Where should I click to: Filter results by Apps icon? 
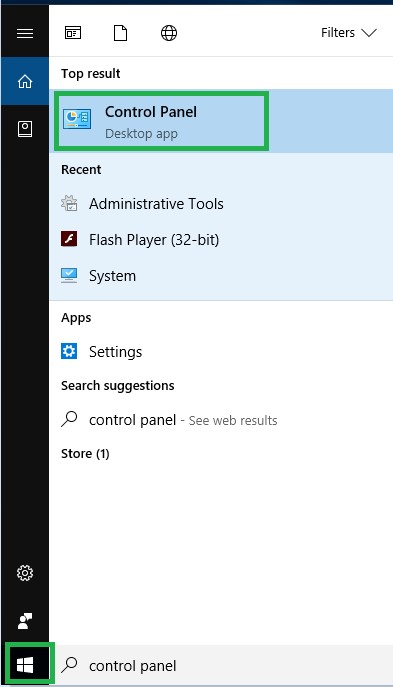(73, 33)
